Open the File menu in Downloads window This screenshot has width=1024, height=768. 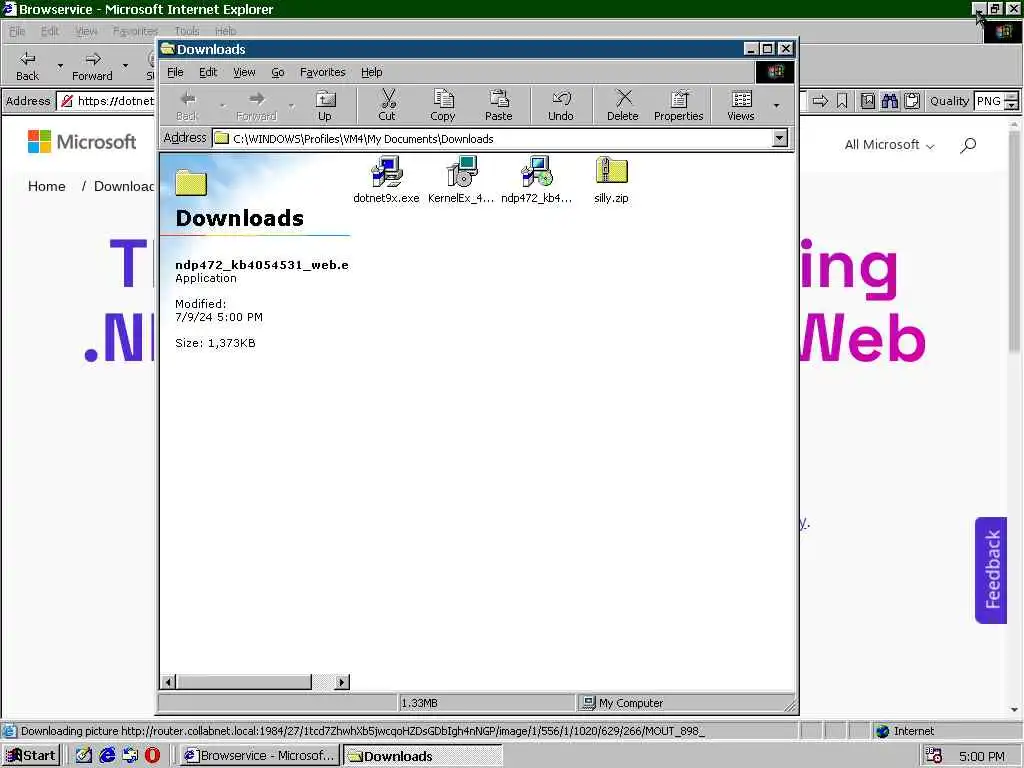(175, 72)
